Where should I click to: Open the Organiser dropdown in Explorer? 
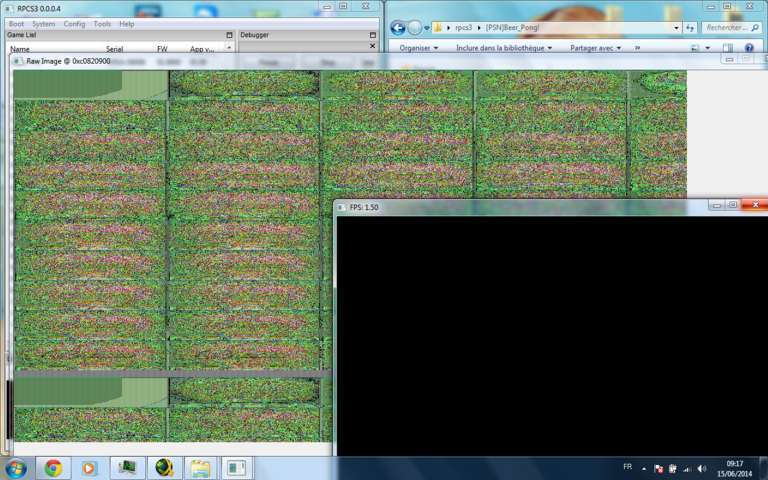pyautogui.click(x=419, y=47)
